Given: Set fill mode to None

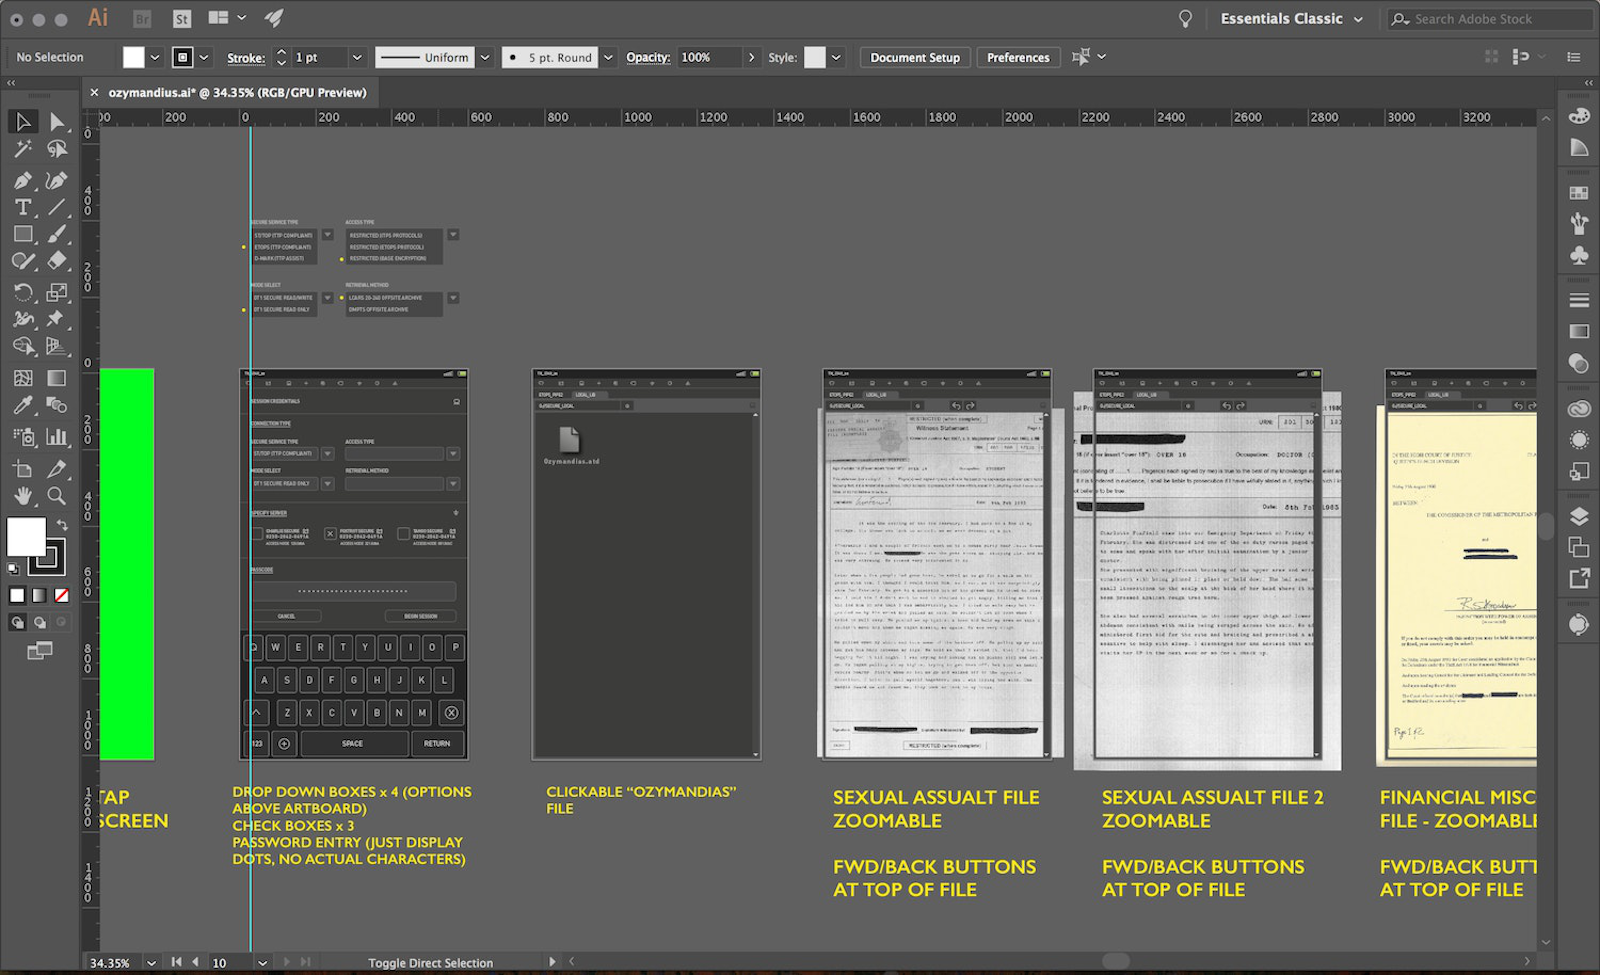Looking at the screenshot, I should click(61, 595).
